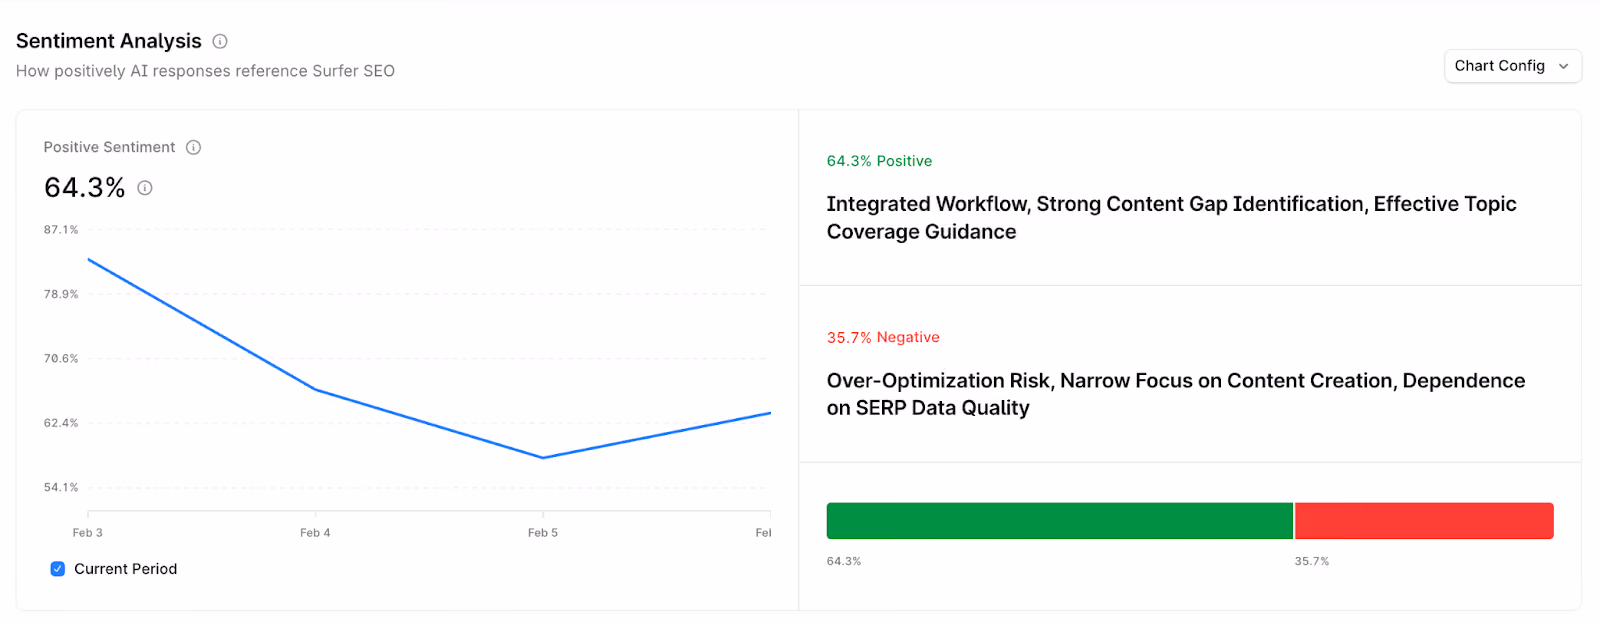Click the 70.6% y-axis label
1600x625 pixels.
[x=61, y=358]
